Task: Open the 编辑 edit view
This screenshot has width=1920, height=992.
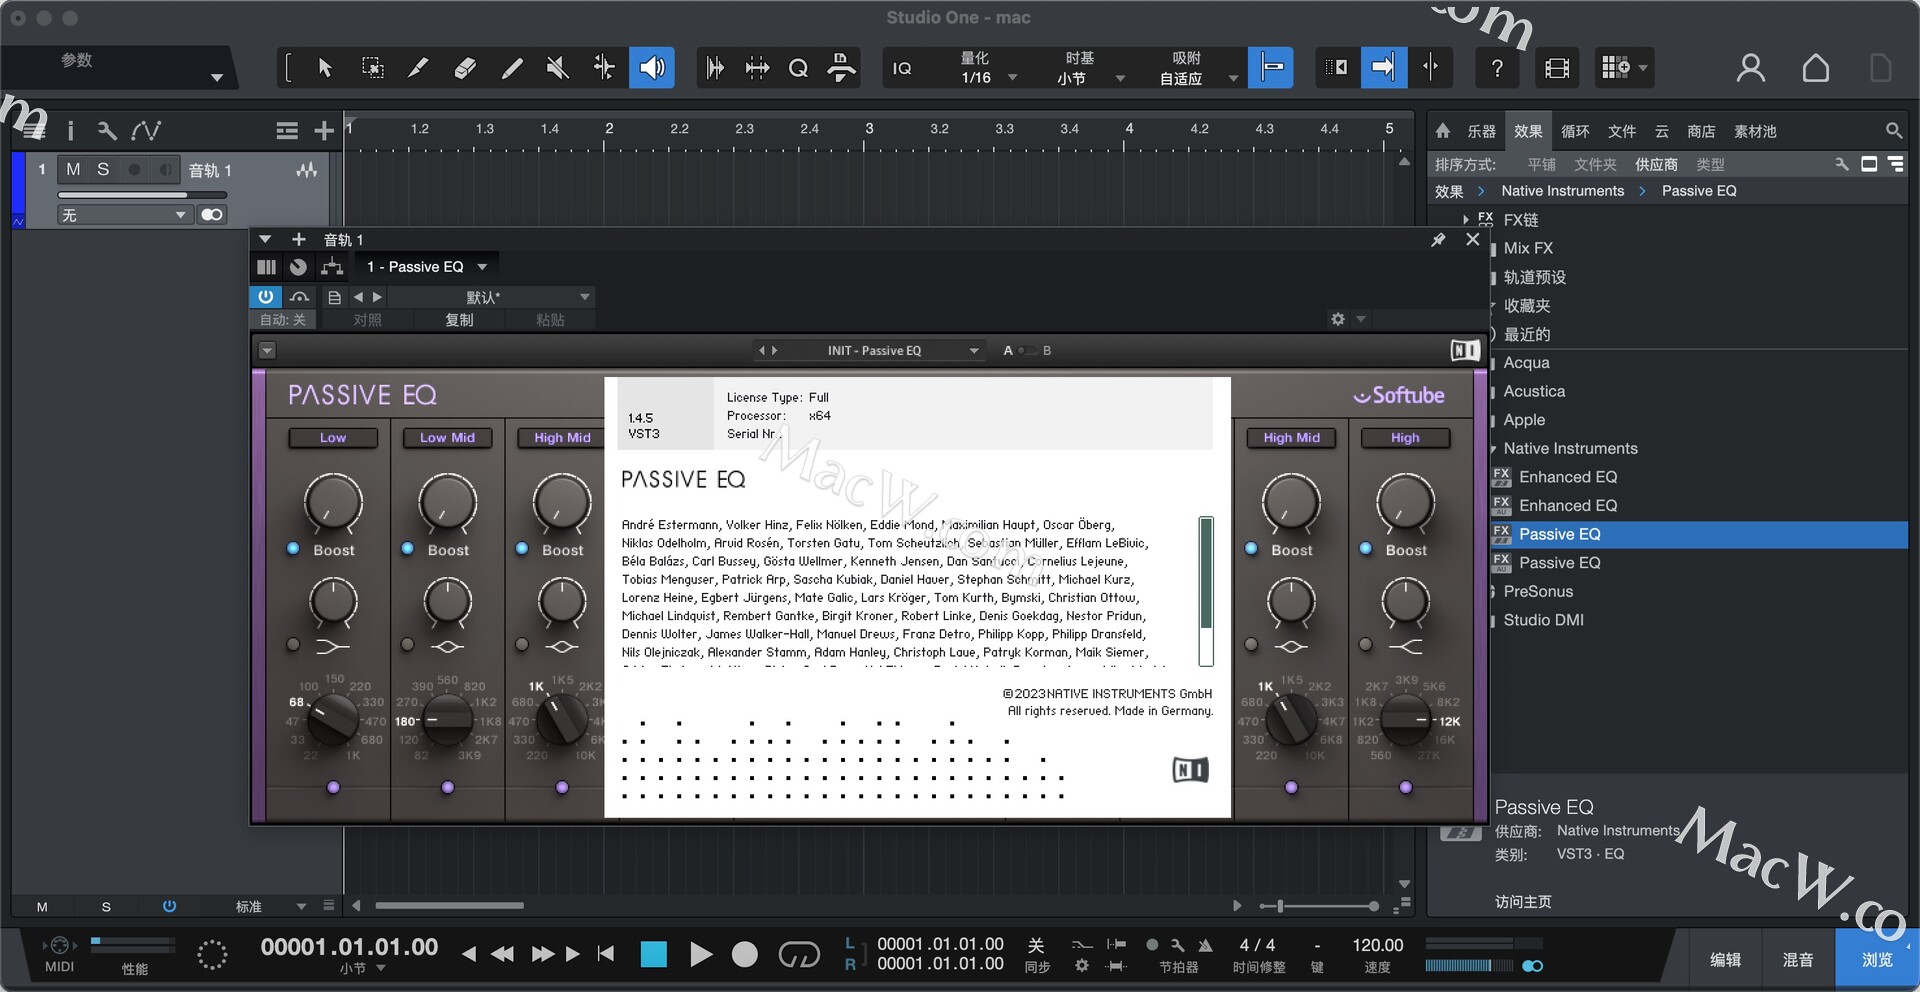Action: click(x=1725, y=959)
